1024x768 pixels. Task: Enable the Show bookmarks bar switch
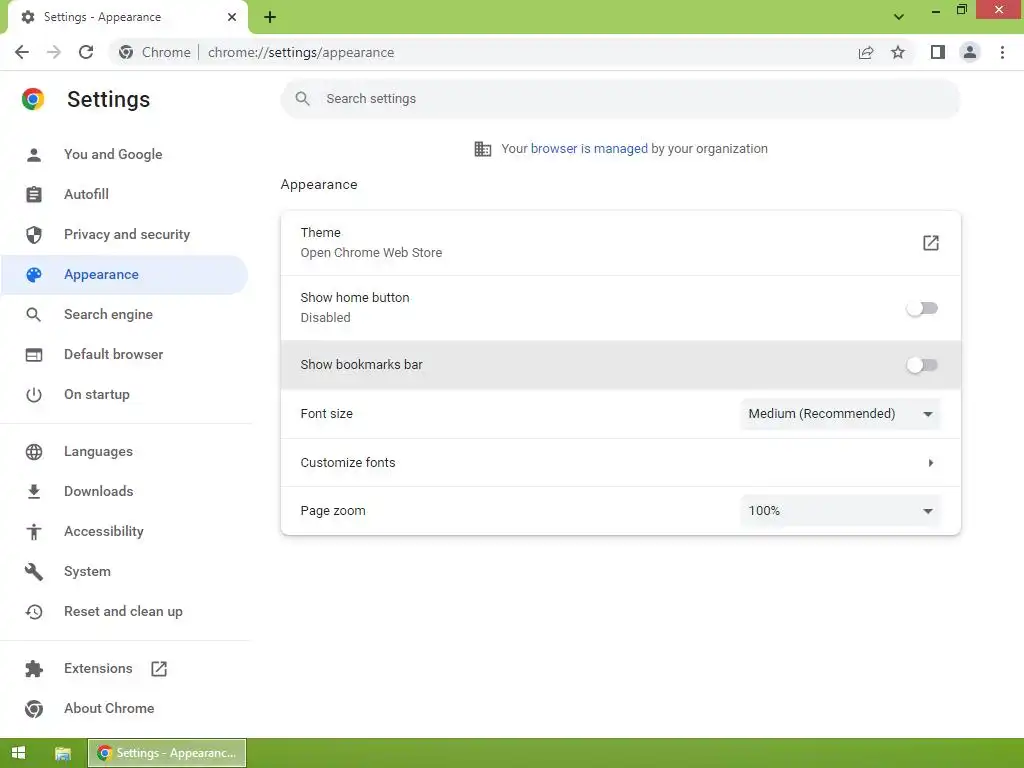(x=922, y=365)
